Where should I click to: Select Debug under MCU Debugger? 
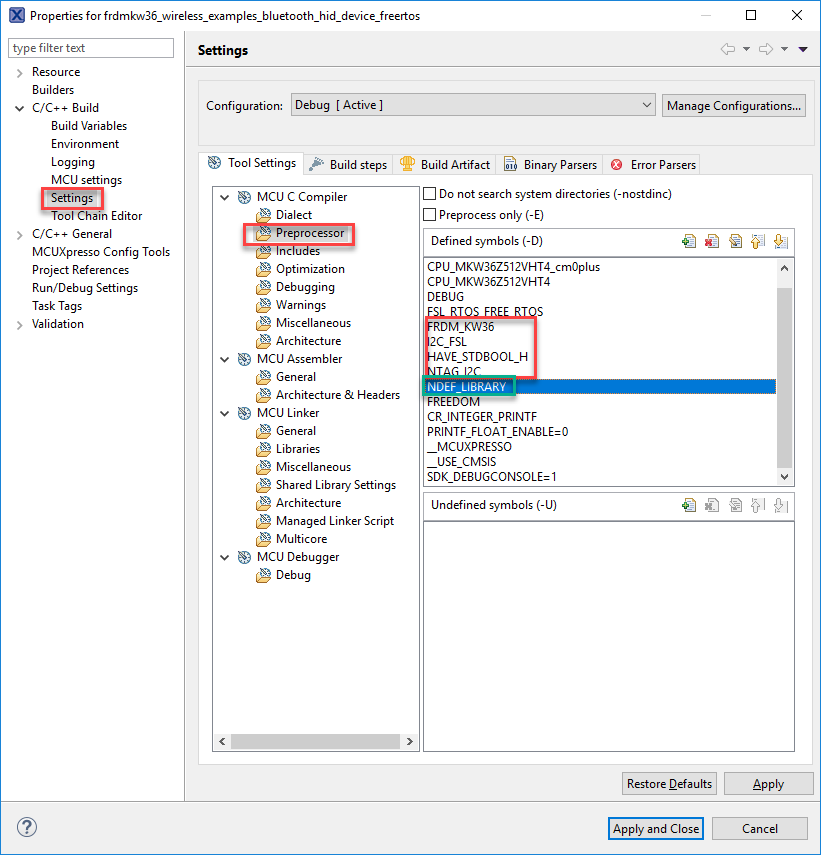tap(293, 575)
